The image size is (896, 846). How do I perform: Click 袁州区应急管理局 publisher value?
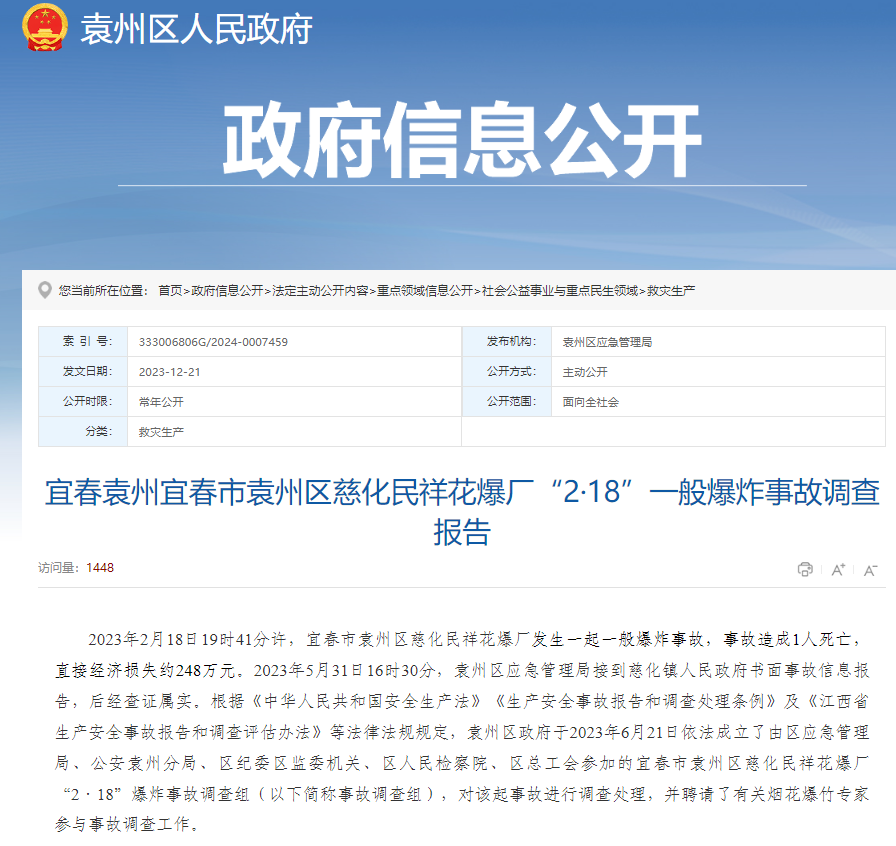[x=607, y=342]
